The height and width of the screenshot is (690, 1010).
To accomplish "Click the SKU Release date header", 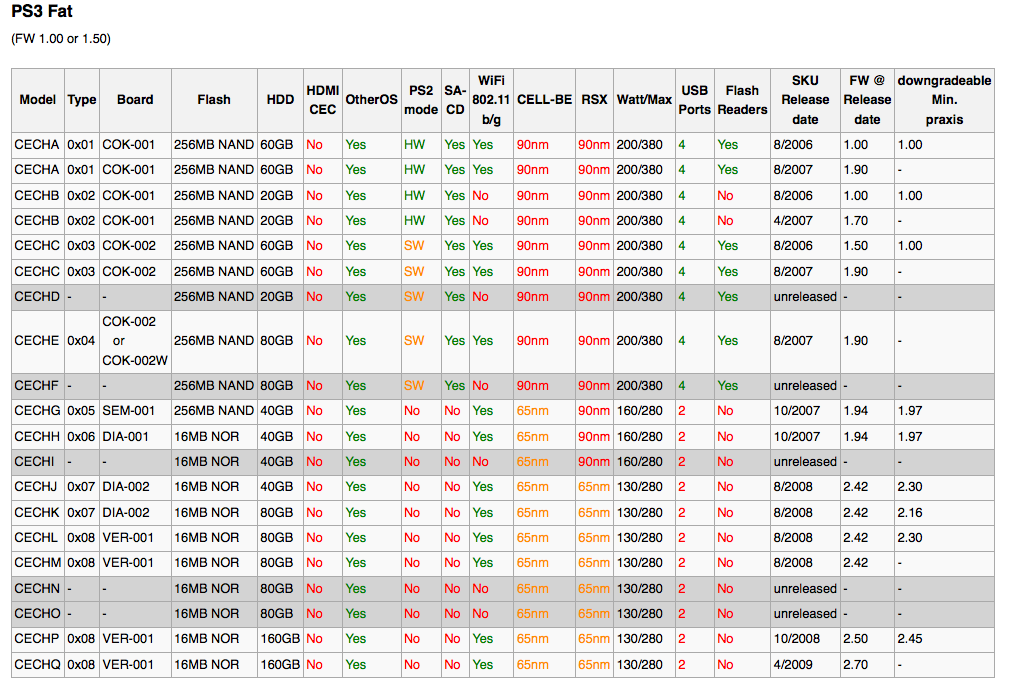I will click(x=805, y=100).
